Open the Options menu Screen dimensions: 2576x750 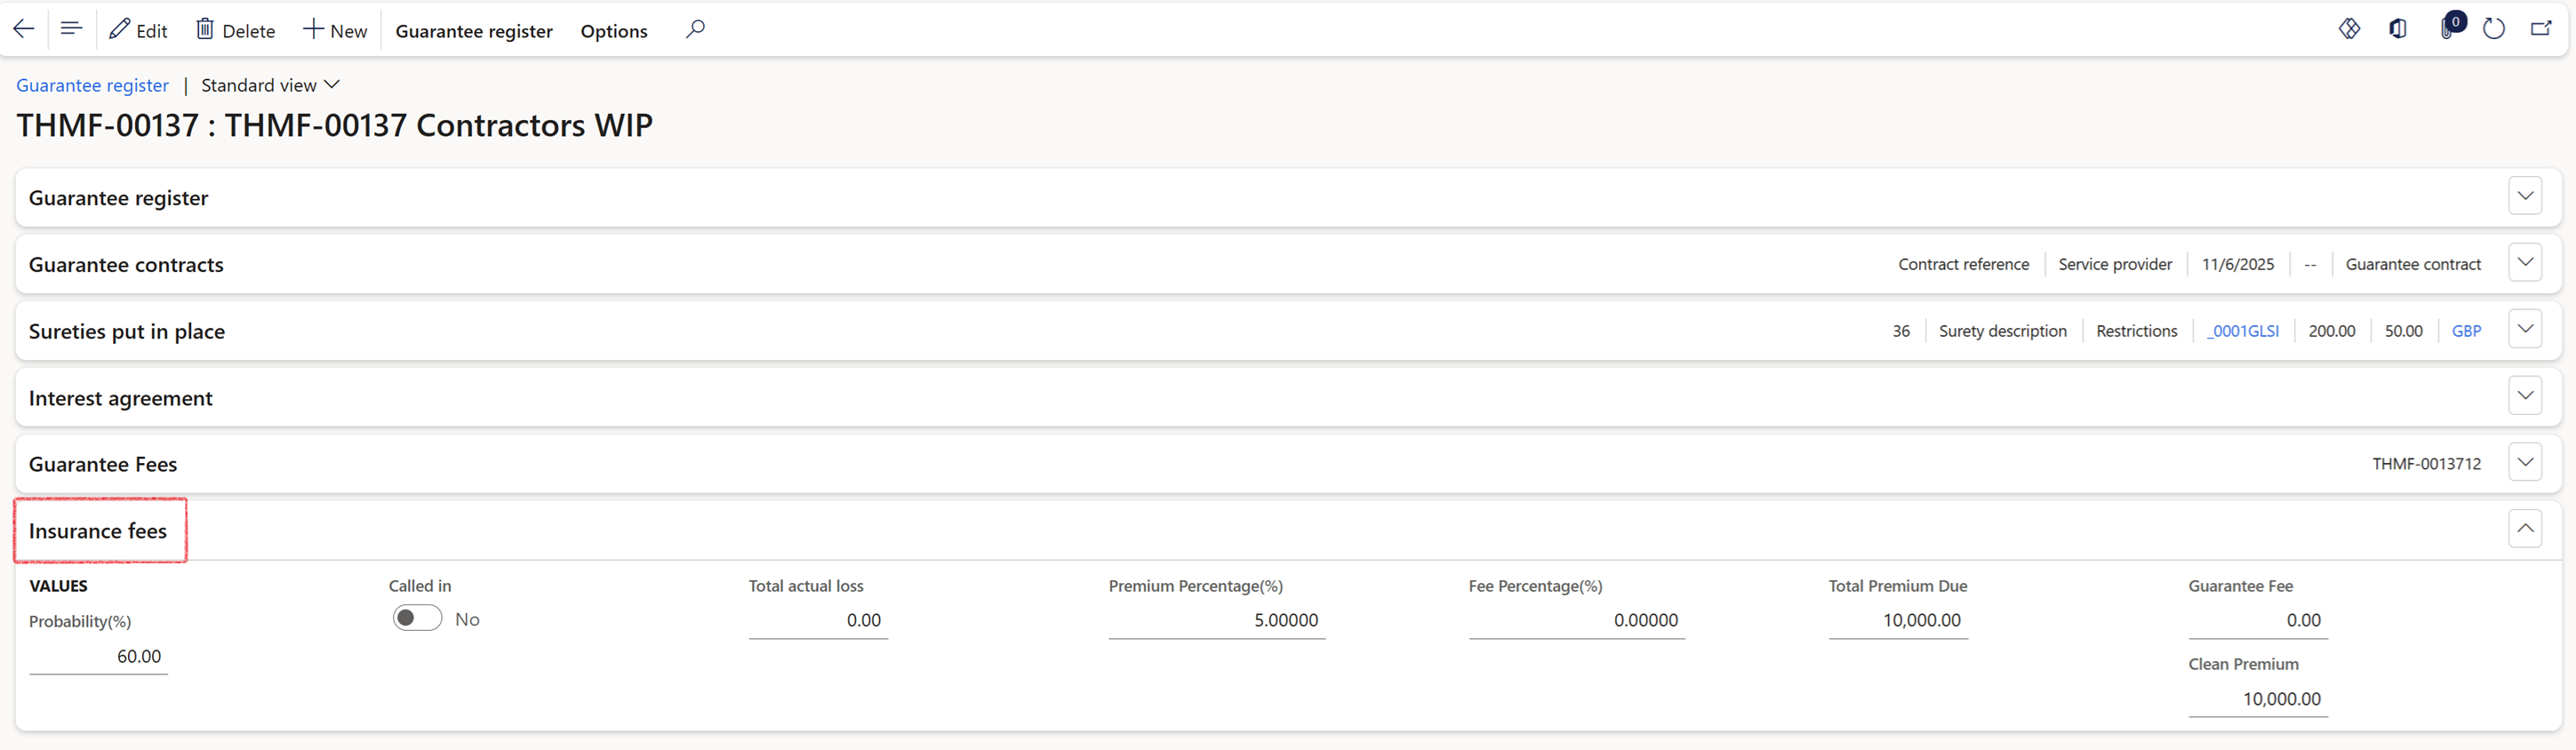613,30
